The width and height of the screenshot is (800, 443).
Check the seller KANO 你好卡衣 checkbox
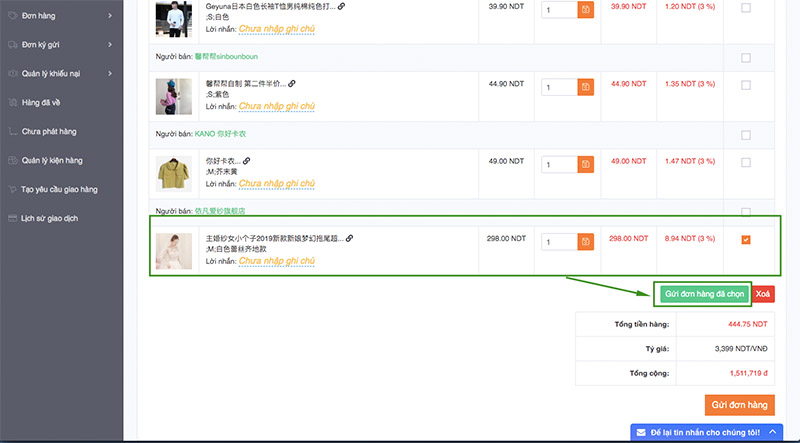click(x=746, y=135)
